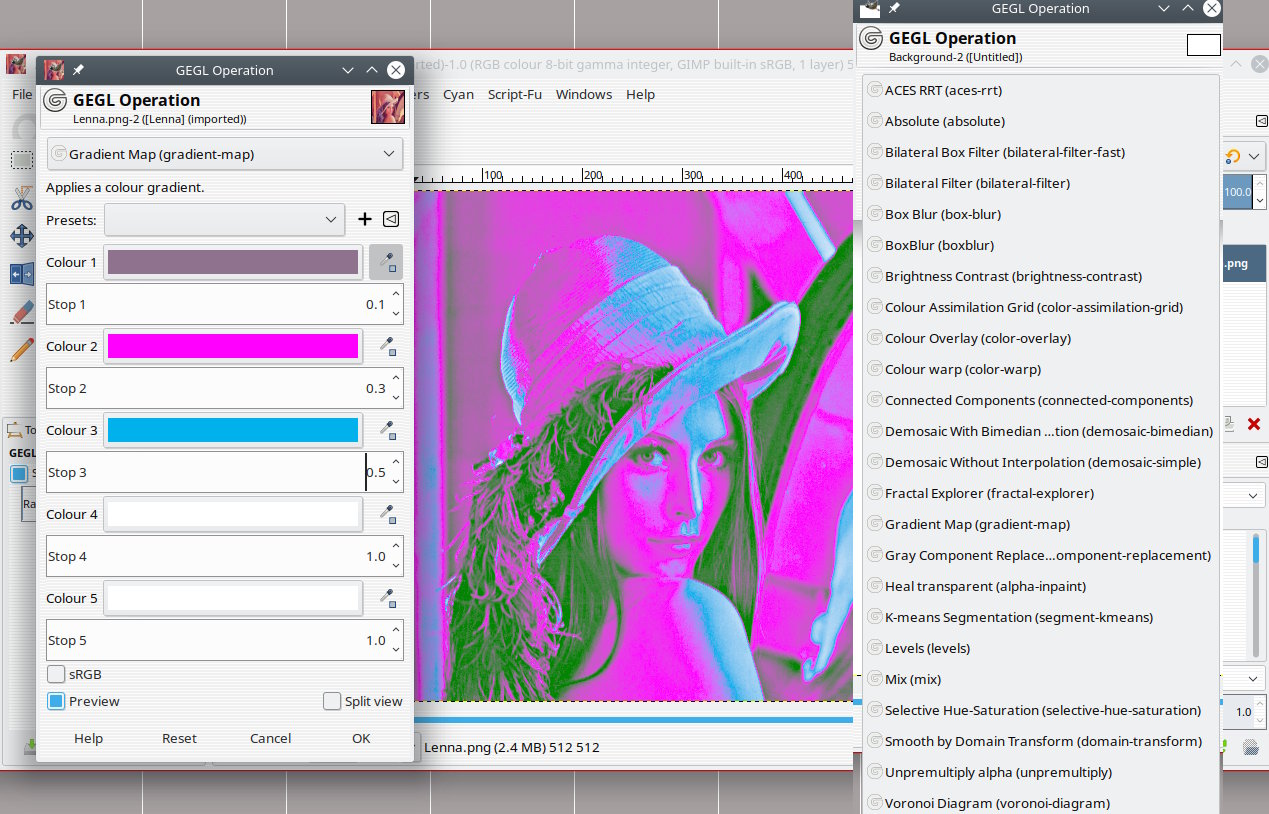Image resolution: width=1269 pixels, height=814 pixels.
Task: Open the Windows menu
Action: 584,94
